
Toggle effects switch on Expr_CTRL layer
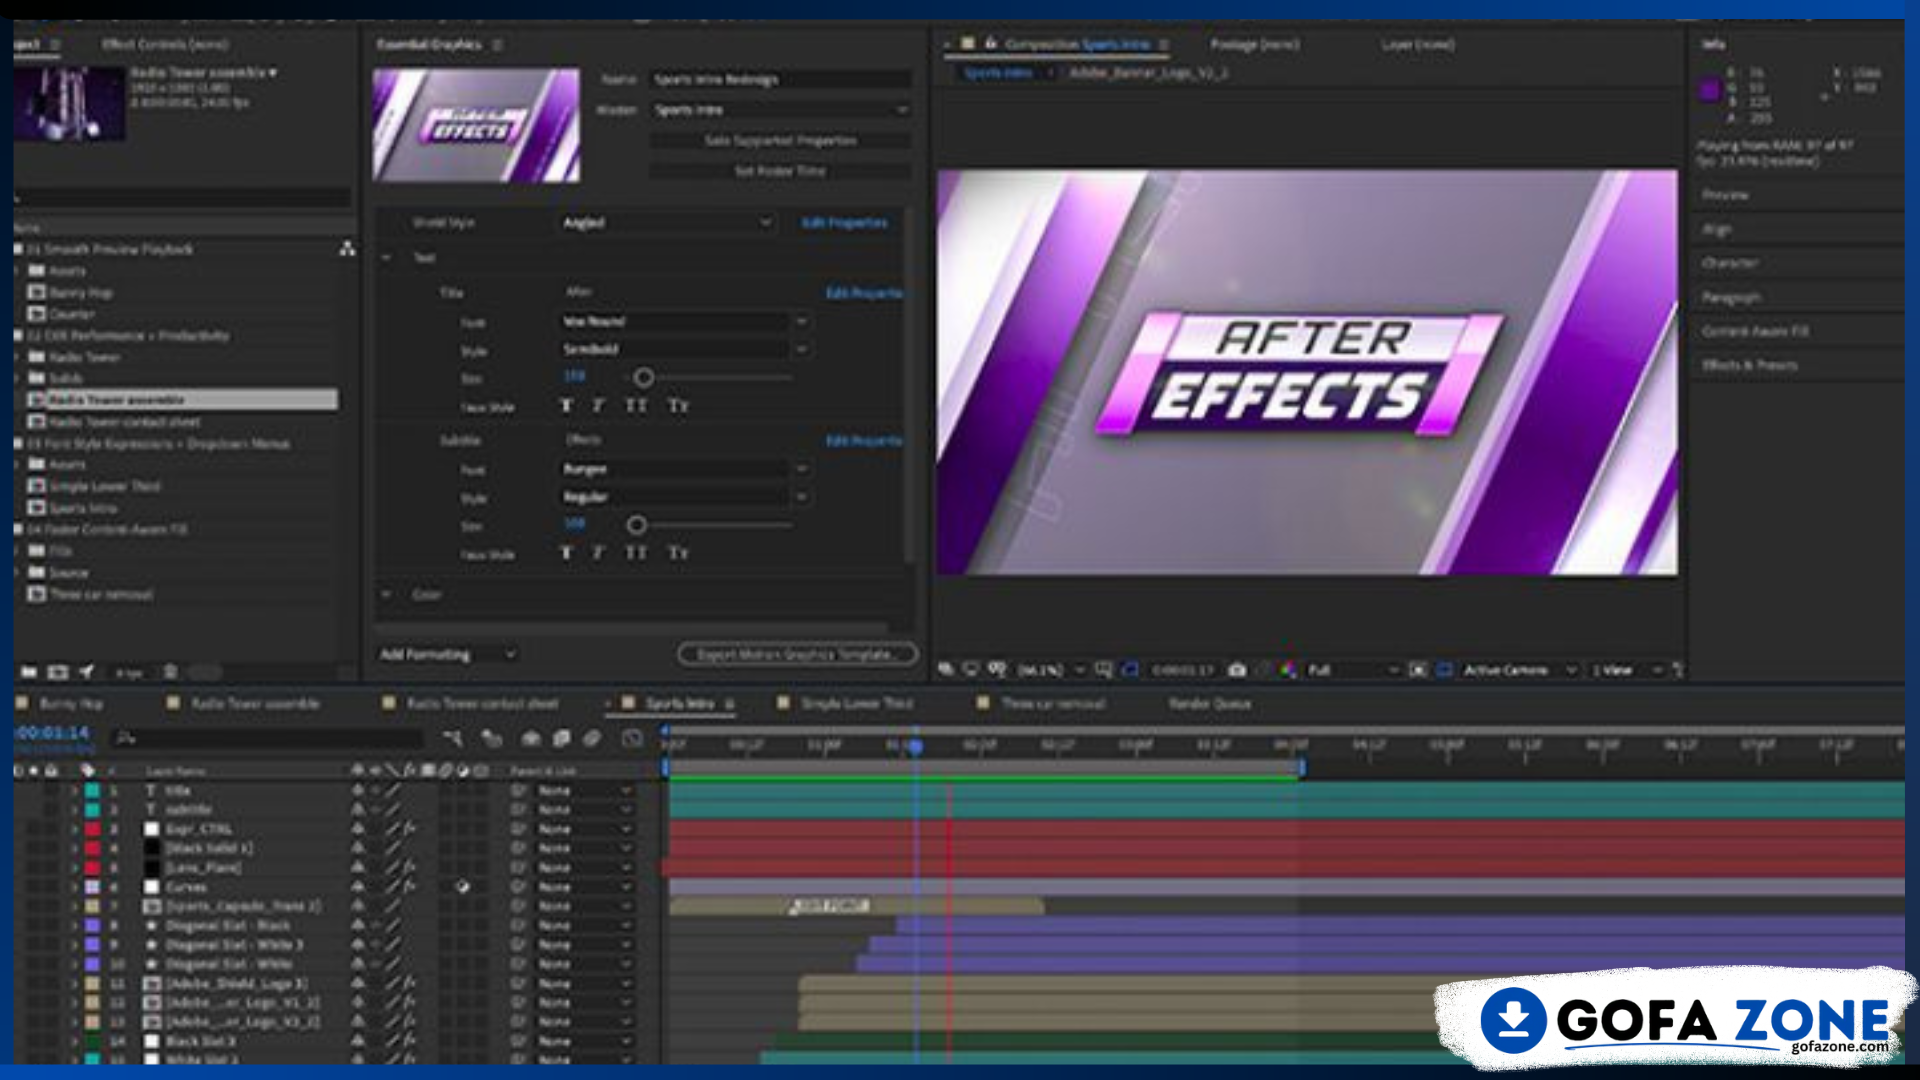click(x=409, y=829)
